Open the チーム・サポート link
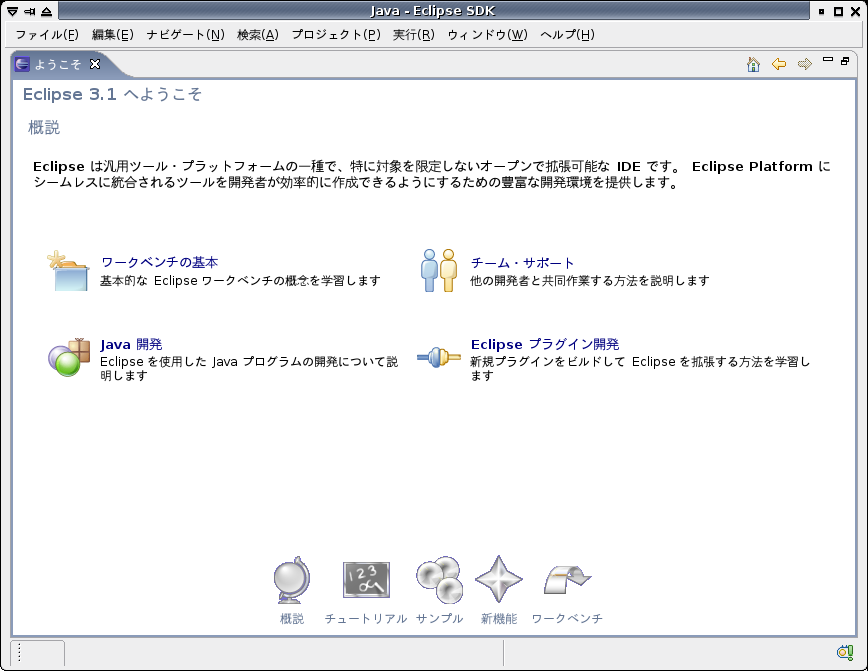This screenshot has height=671, width=868. click(x=522, y=263)
